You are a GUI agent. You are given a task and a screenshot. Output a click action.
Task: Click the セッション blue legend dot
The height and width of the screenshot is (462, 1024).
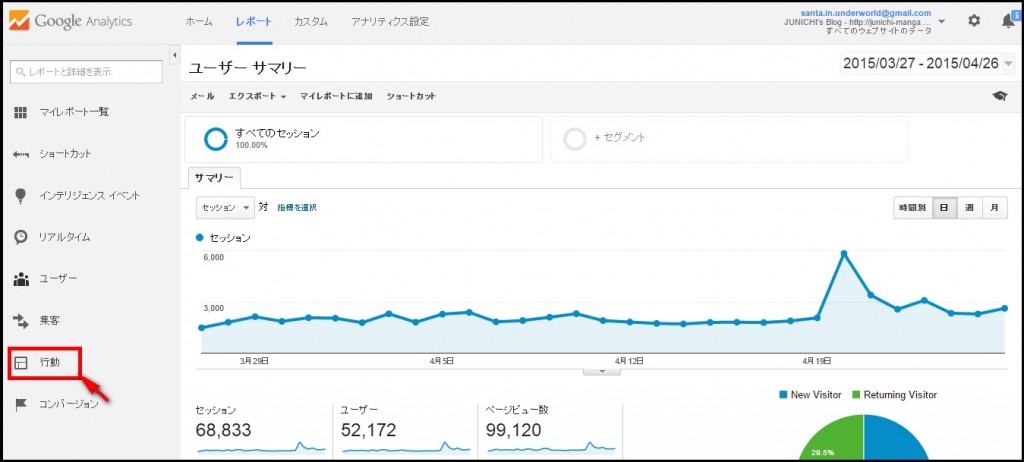pyautogui.click(x=200, y=238)
